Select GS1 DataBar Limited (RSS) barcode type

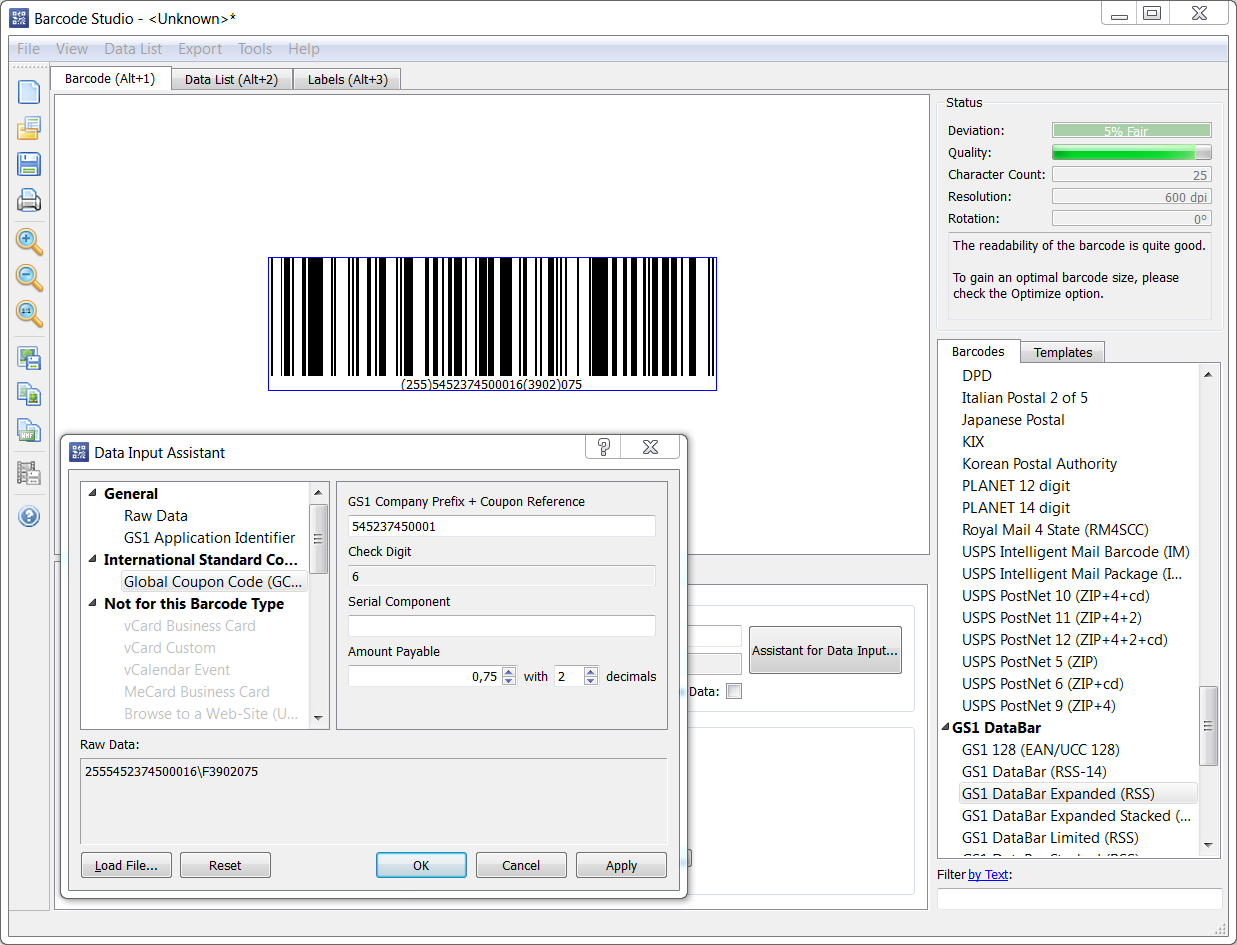[1050, 838]
